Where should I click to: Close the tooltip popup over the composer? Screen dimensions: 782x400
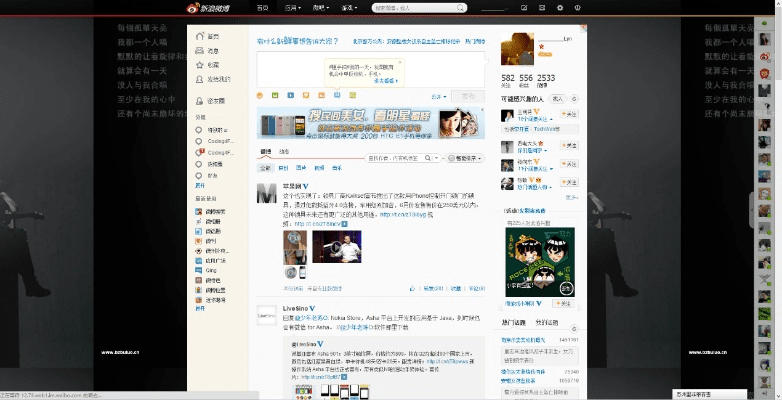pos(400,63)
